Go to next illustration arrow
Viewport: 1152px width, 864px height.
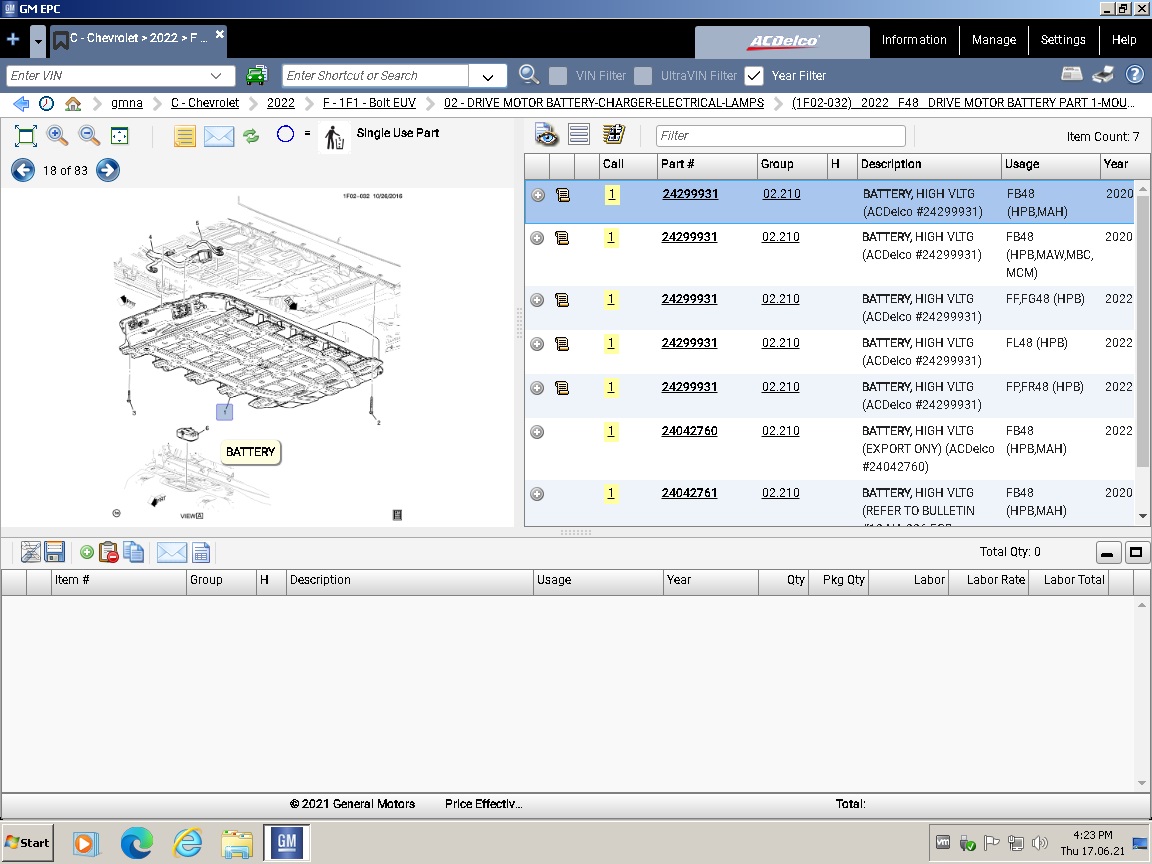coord(108,170)
